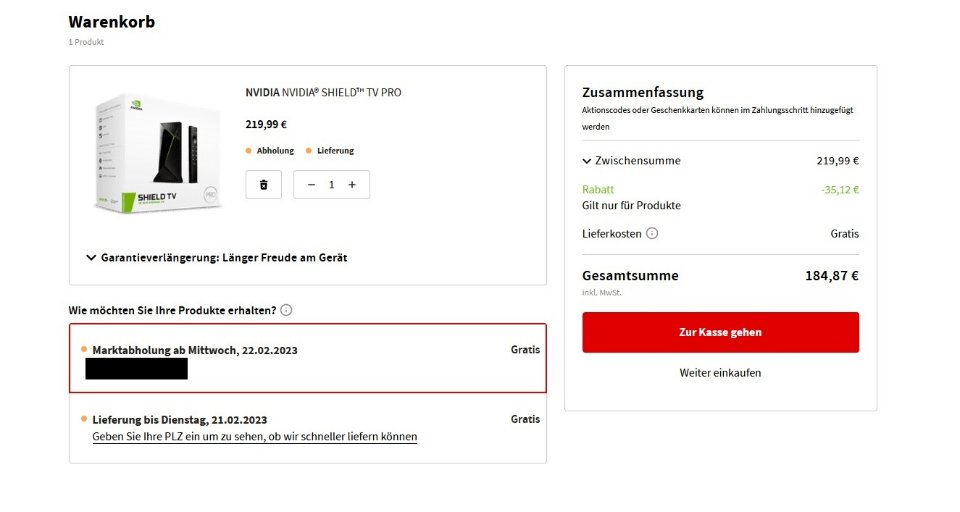Click the Garantieverlängerung label text

[224, 258]
